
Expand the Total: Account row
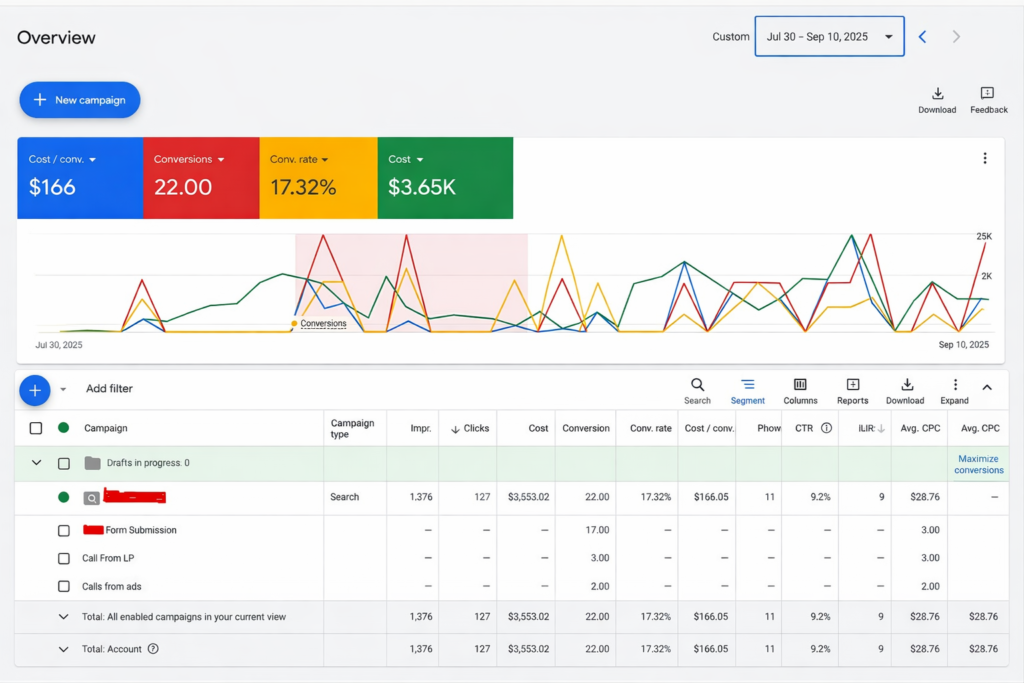pos(64,649)
